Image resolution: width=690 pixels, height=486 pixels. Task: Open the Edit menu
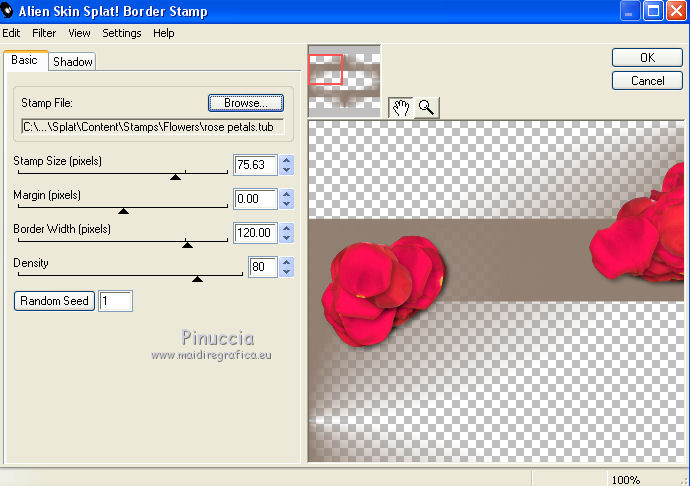11,33
